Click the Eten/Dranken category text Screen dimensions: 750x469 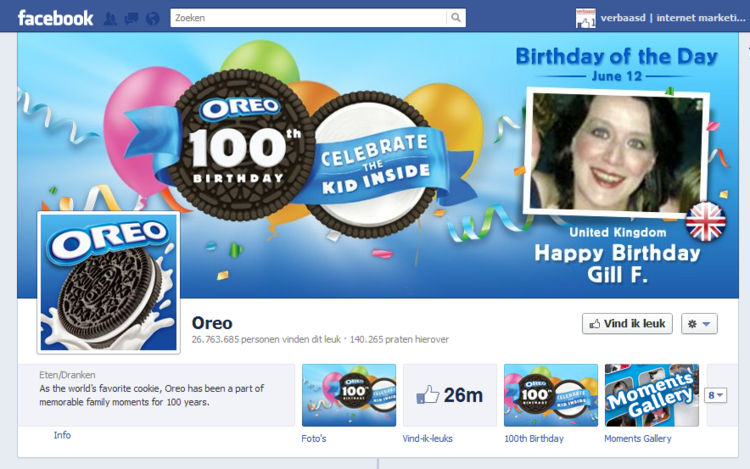(x=67, y=375)
